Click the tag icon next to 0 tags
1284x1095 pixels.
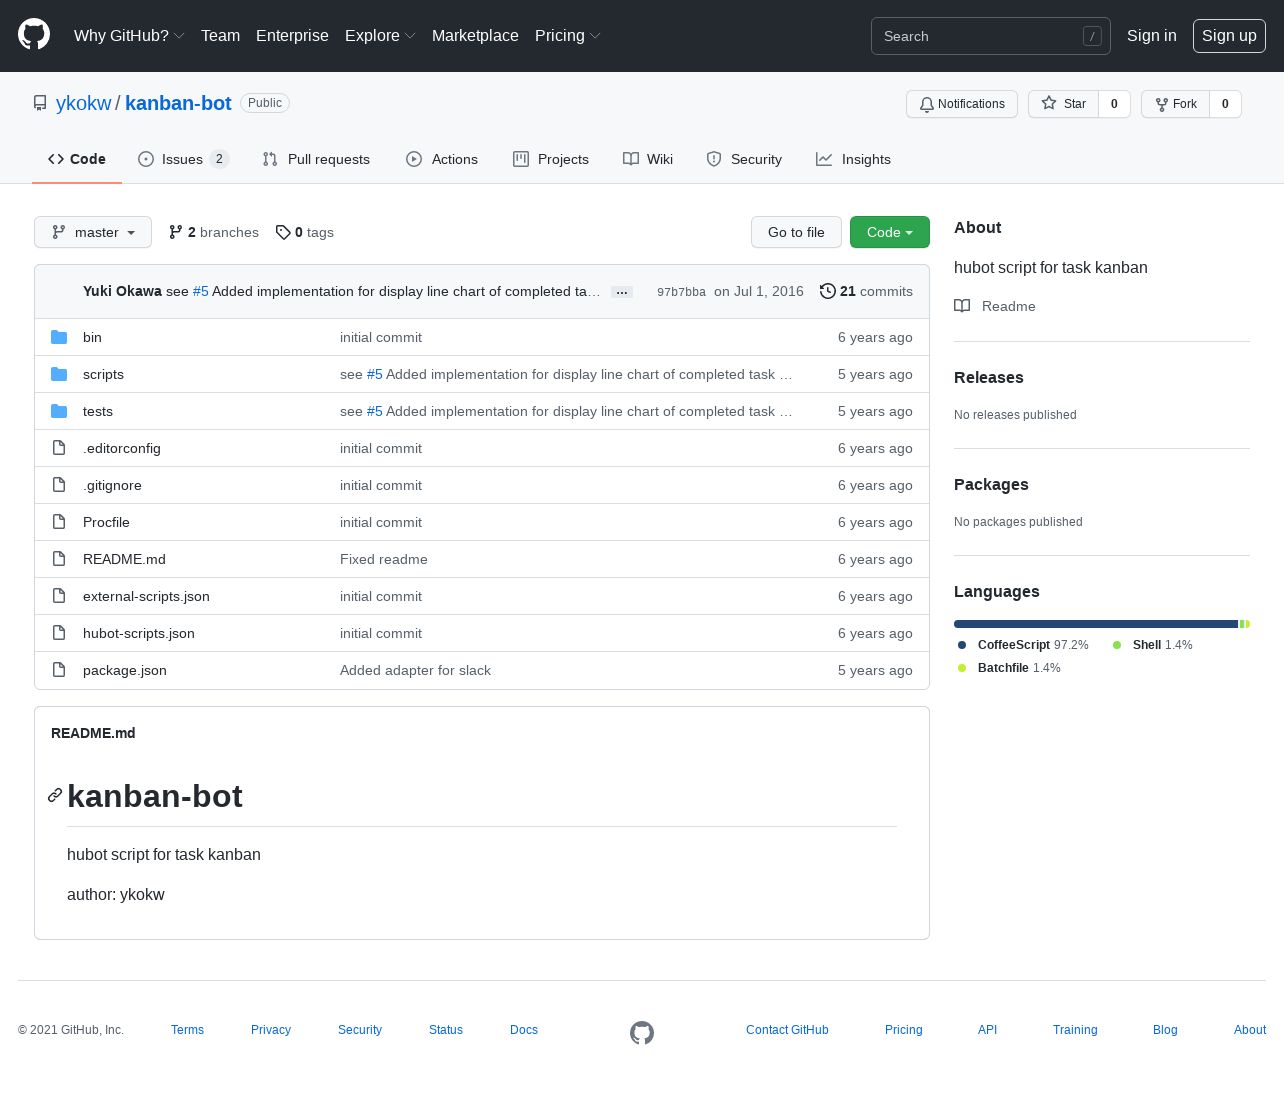coord(283,232)
